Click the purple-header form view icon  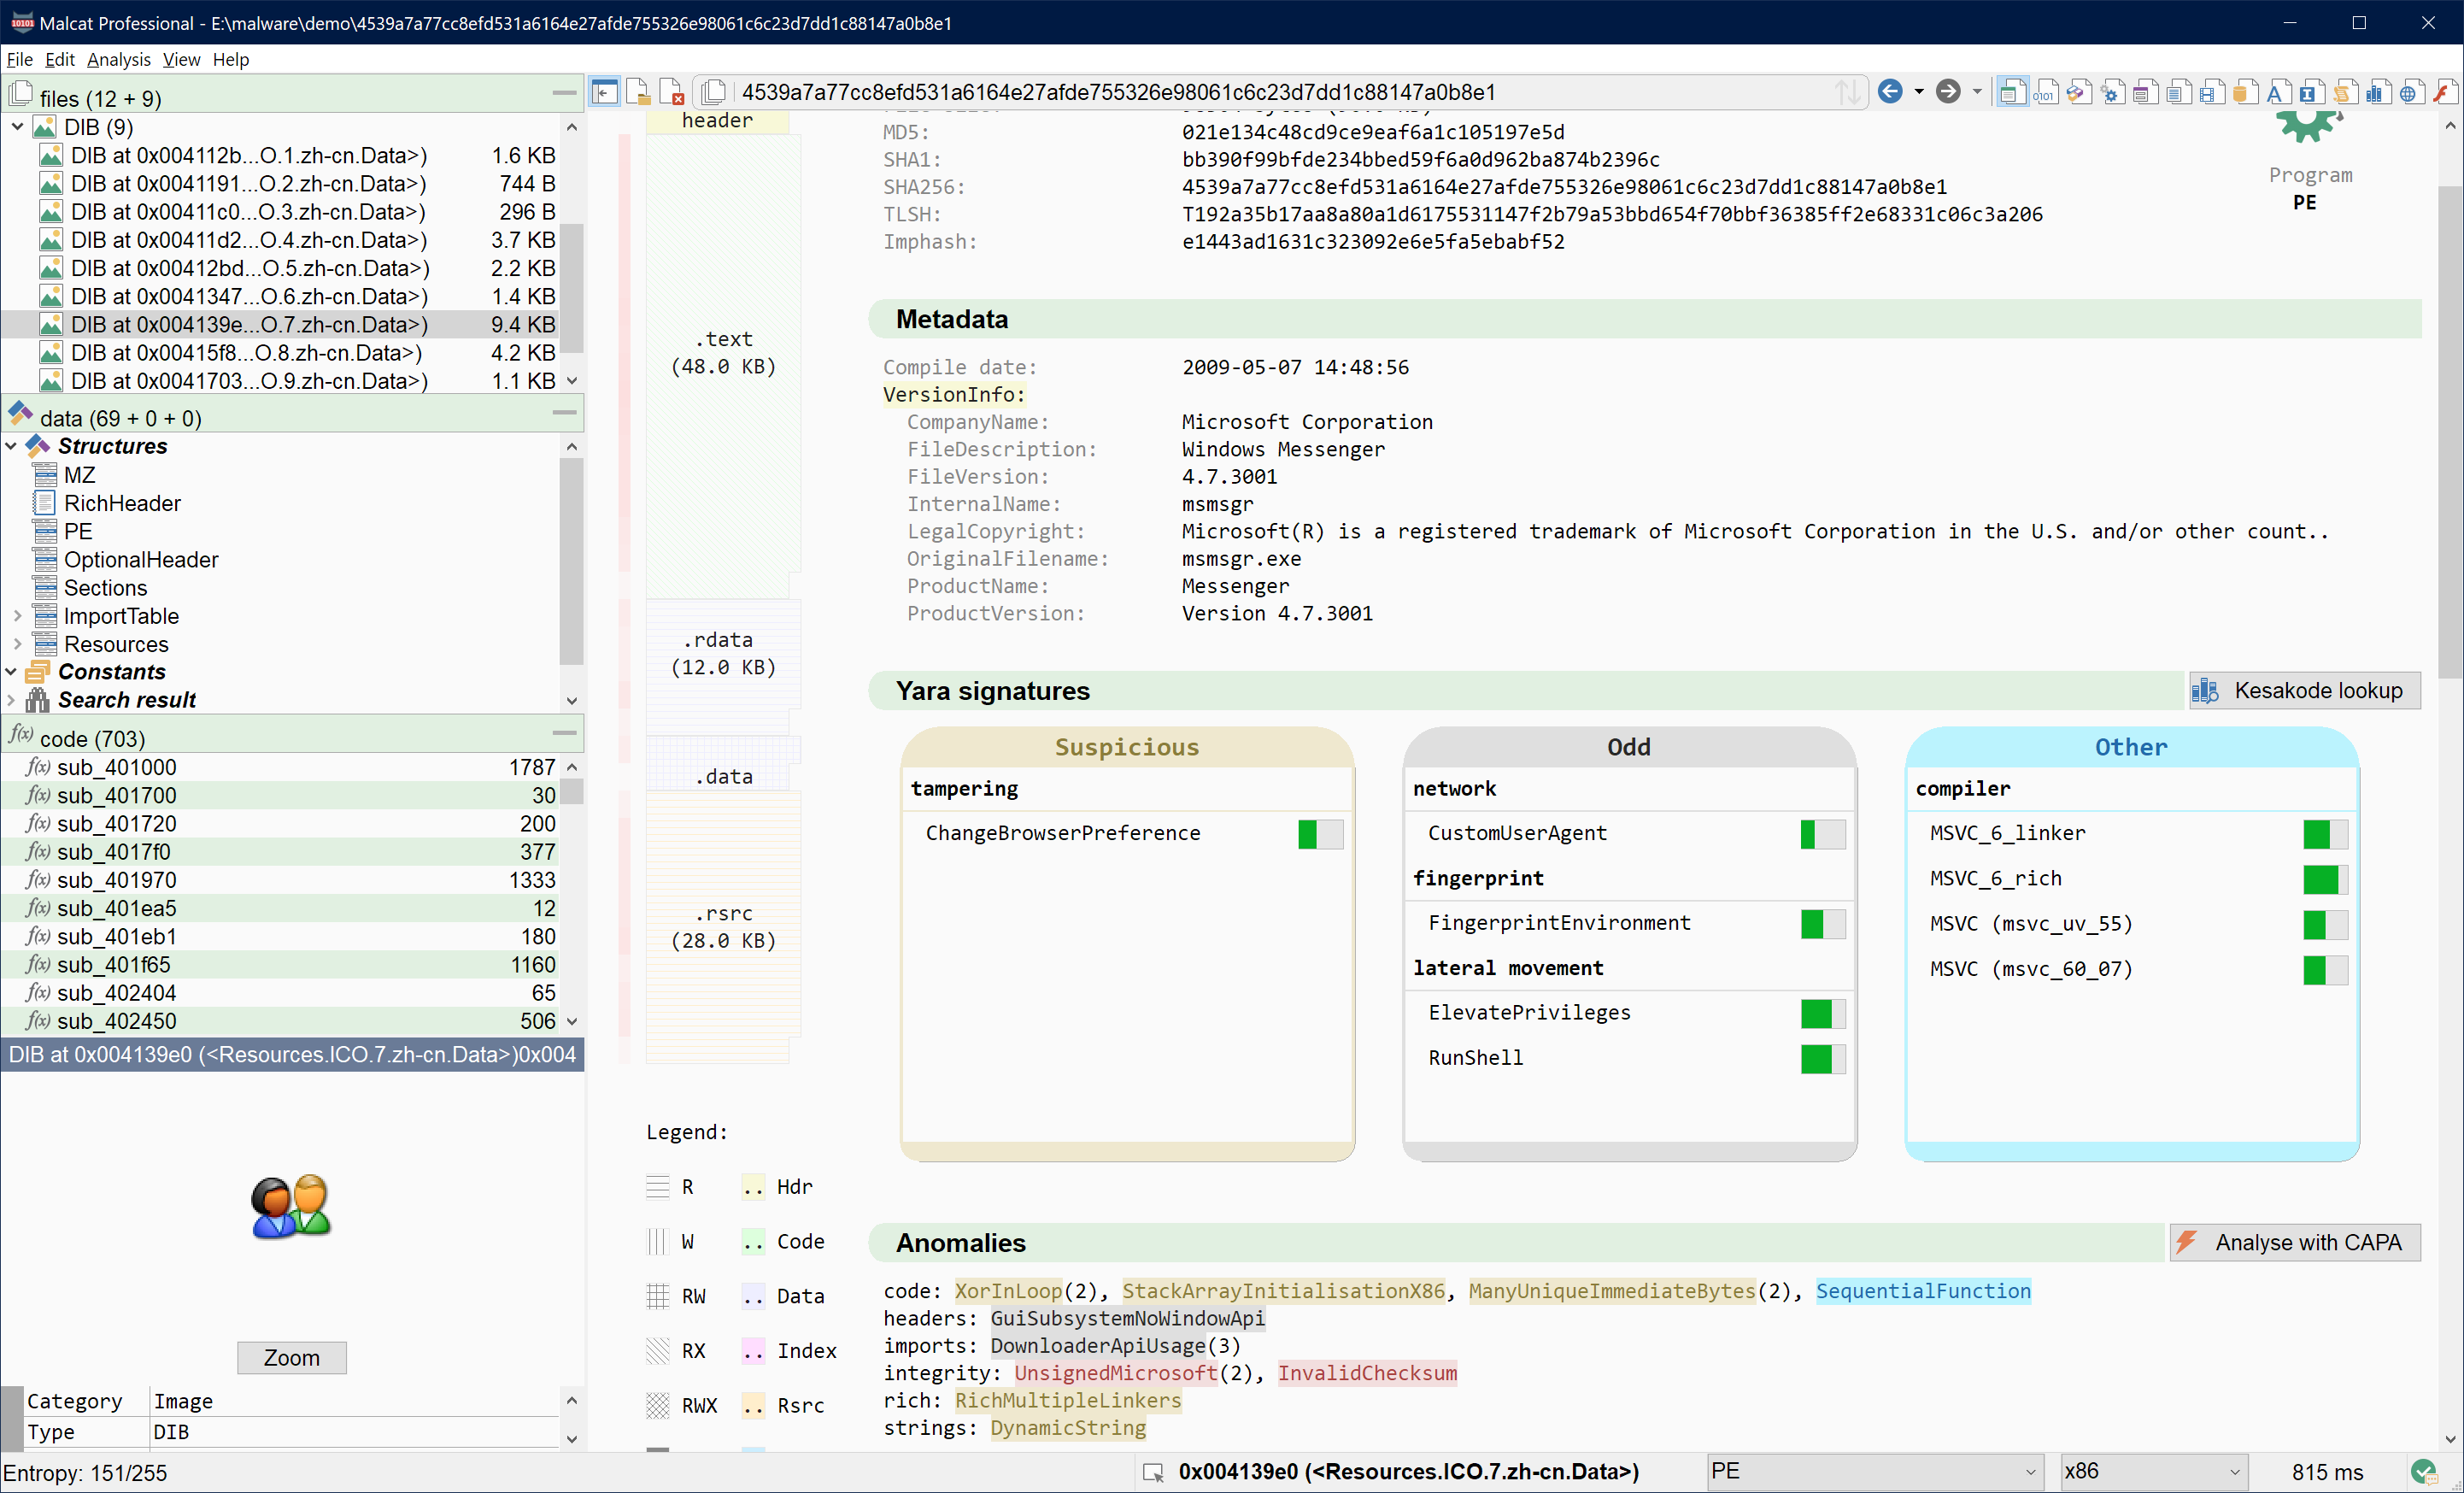(2145, 92)
